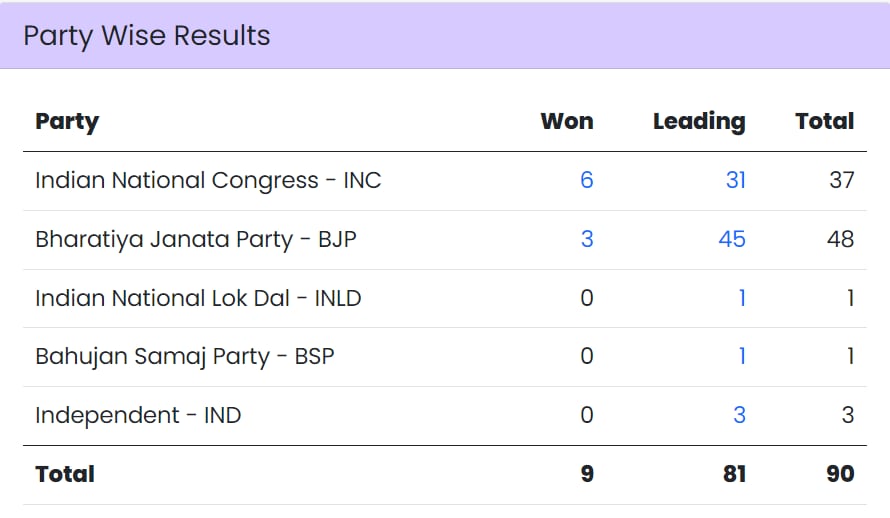Image resolution: width=890 pixels, height=518 pixels.
Task: Select the Indian National Congress row name
Action: point(208,181)
